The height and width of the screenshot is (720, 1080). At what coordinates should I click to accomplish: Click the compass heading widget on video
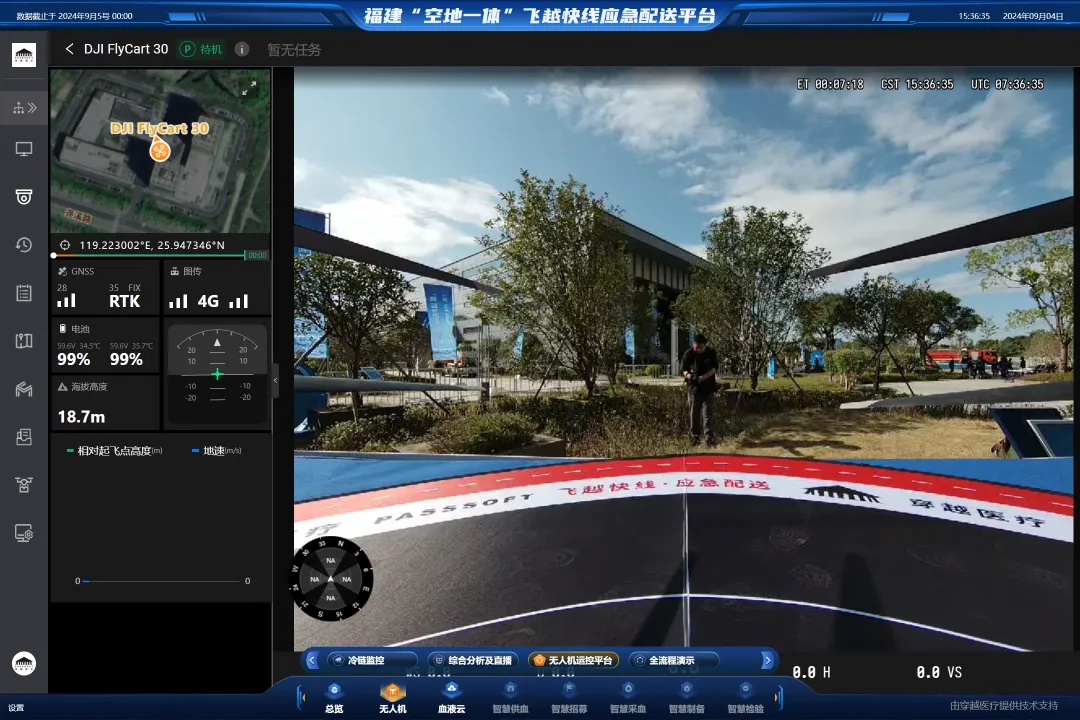(331, 579)
